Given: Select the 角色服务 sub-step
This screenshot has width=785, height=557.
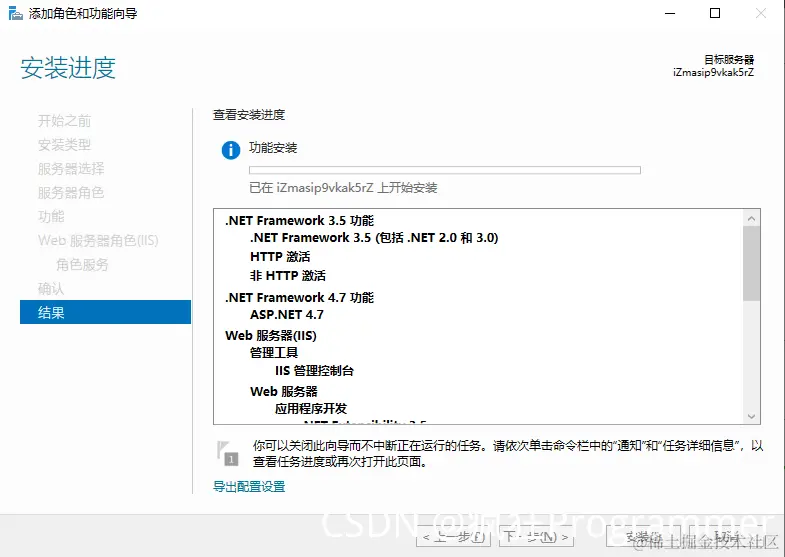Looking at the screenshot, I should 82,265.
